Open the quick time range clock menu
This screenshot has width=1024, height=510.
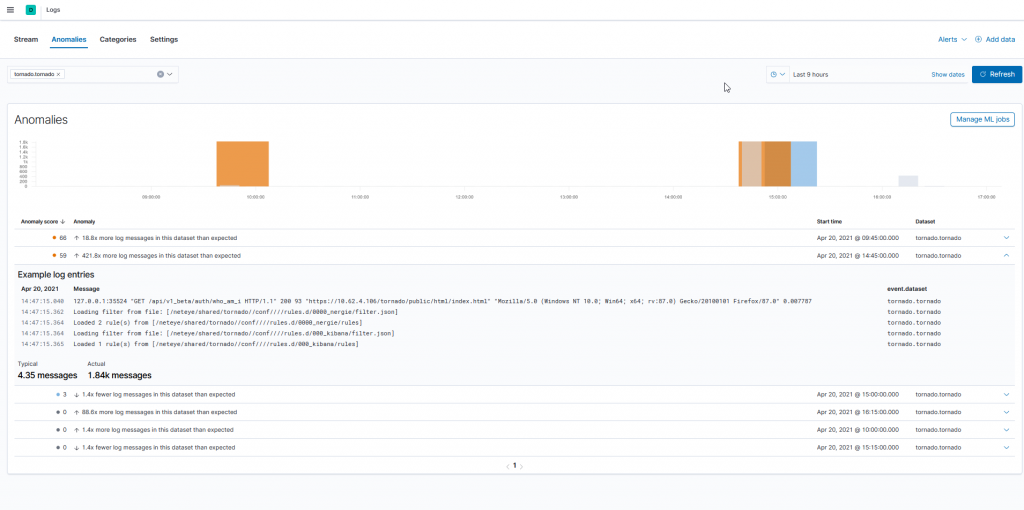pos(777,74)
